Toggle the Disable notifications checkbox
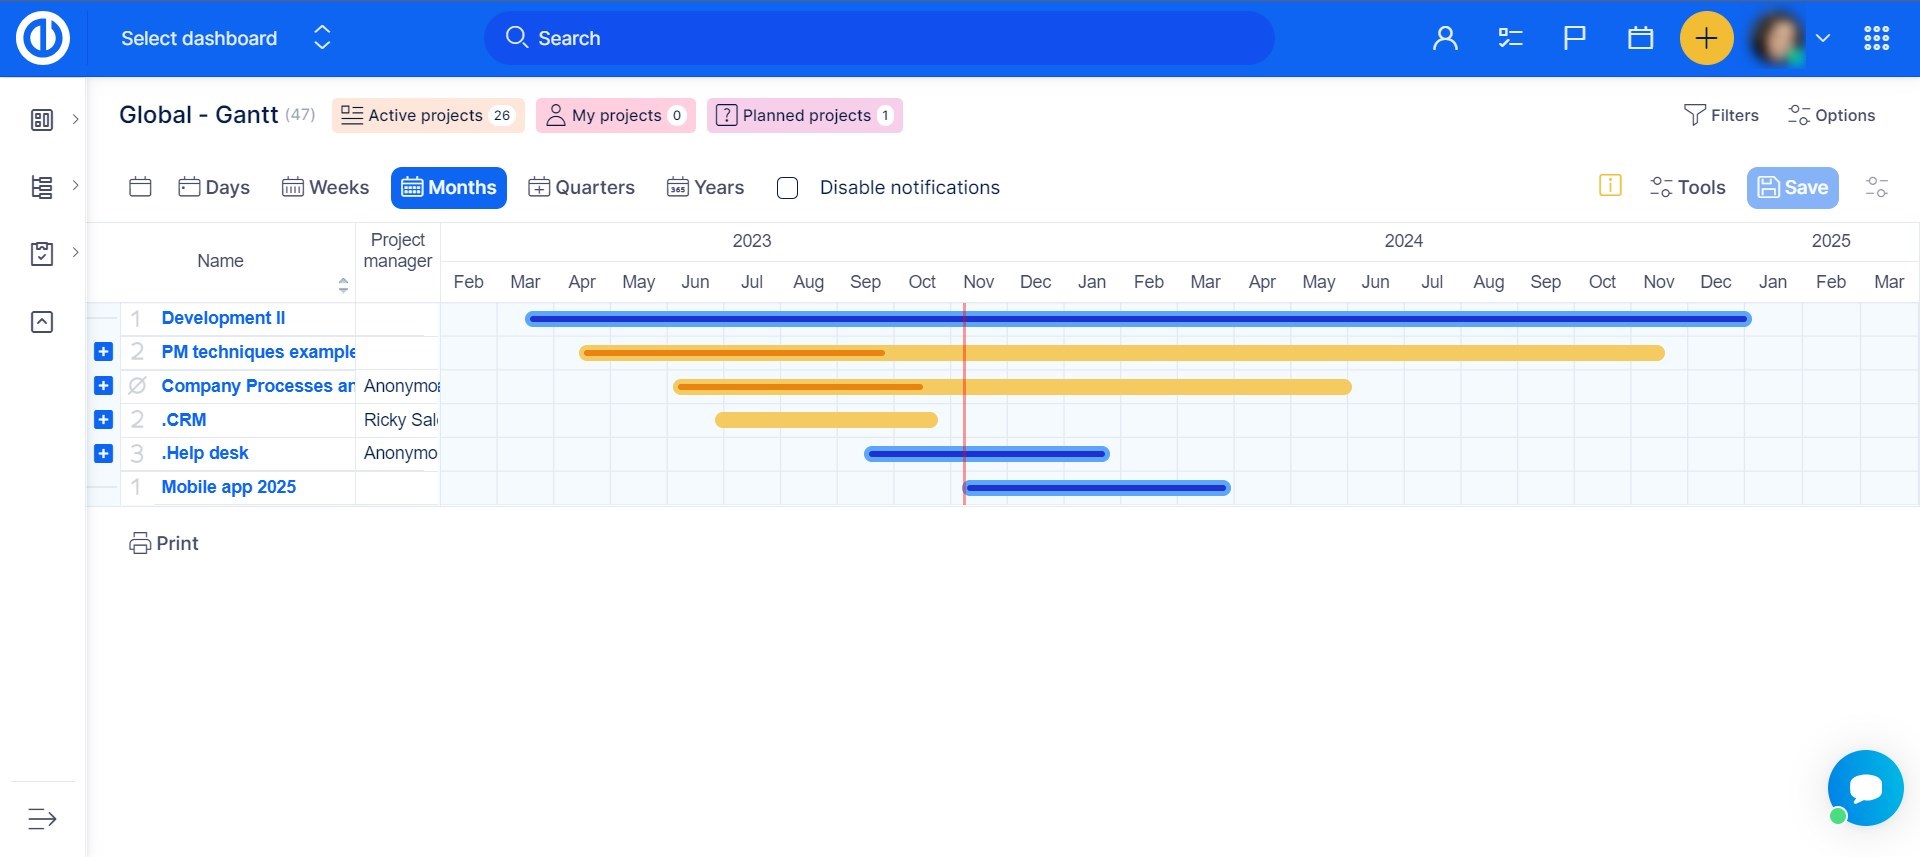Viewport: 1920px width, 857px height. (788, 188)
